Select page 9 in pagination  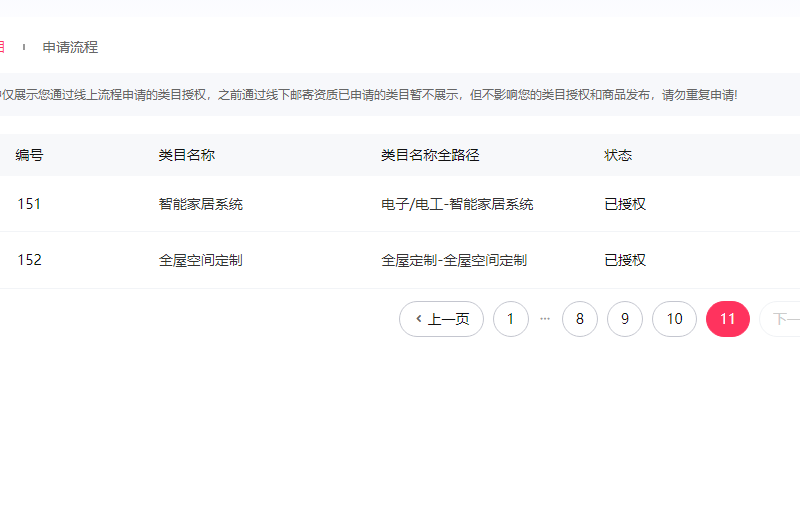coord(625,319)
